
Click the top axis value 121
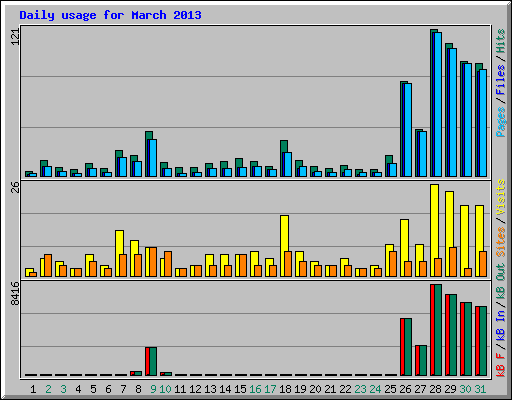[x=15, y=36]
